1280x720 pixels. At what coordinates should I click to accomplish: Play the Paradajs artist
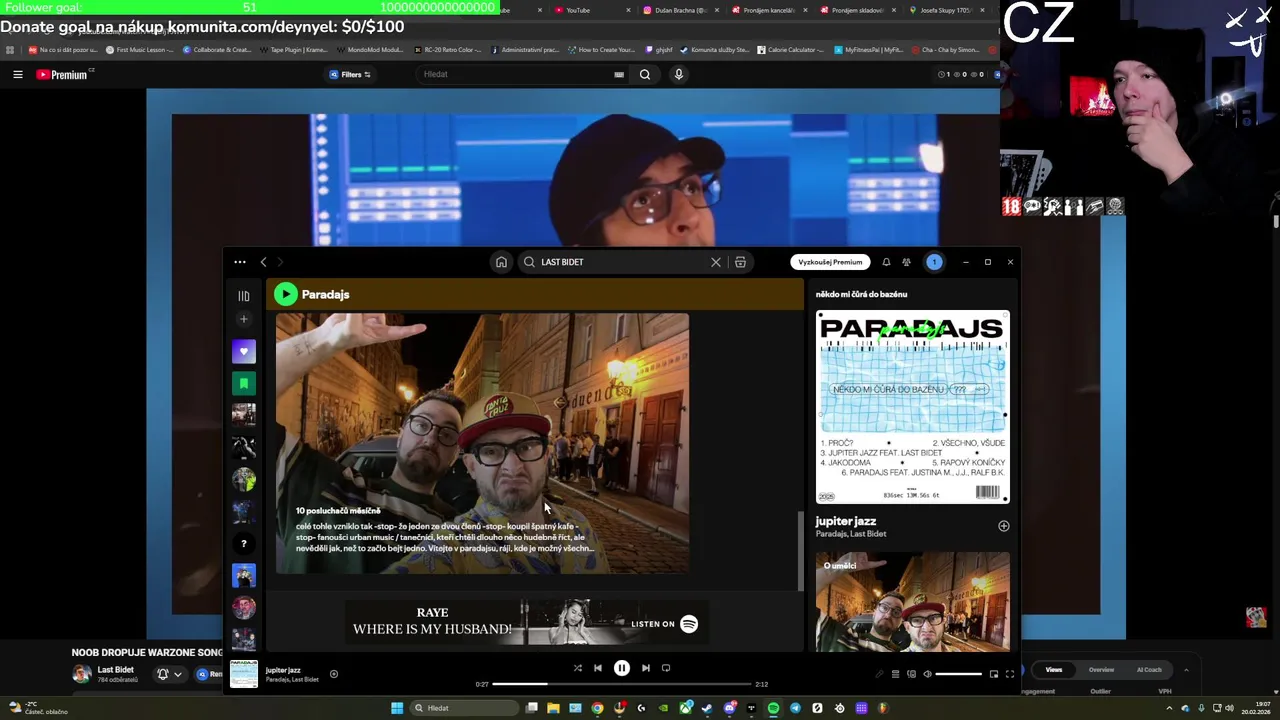coord(286,294)
